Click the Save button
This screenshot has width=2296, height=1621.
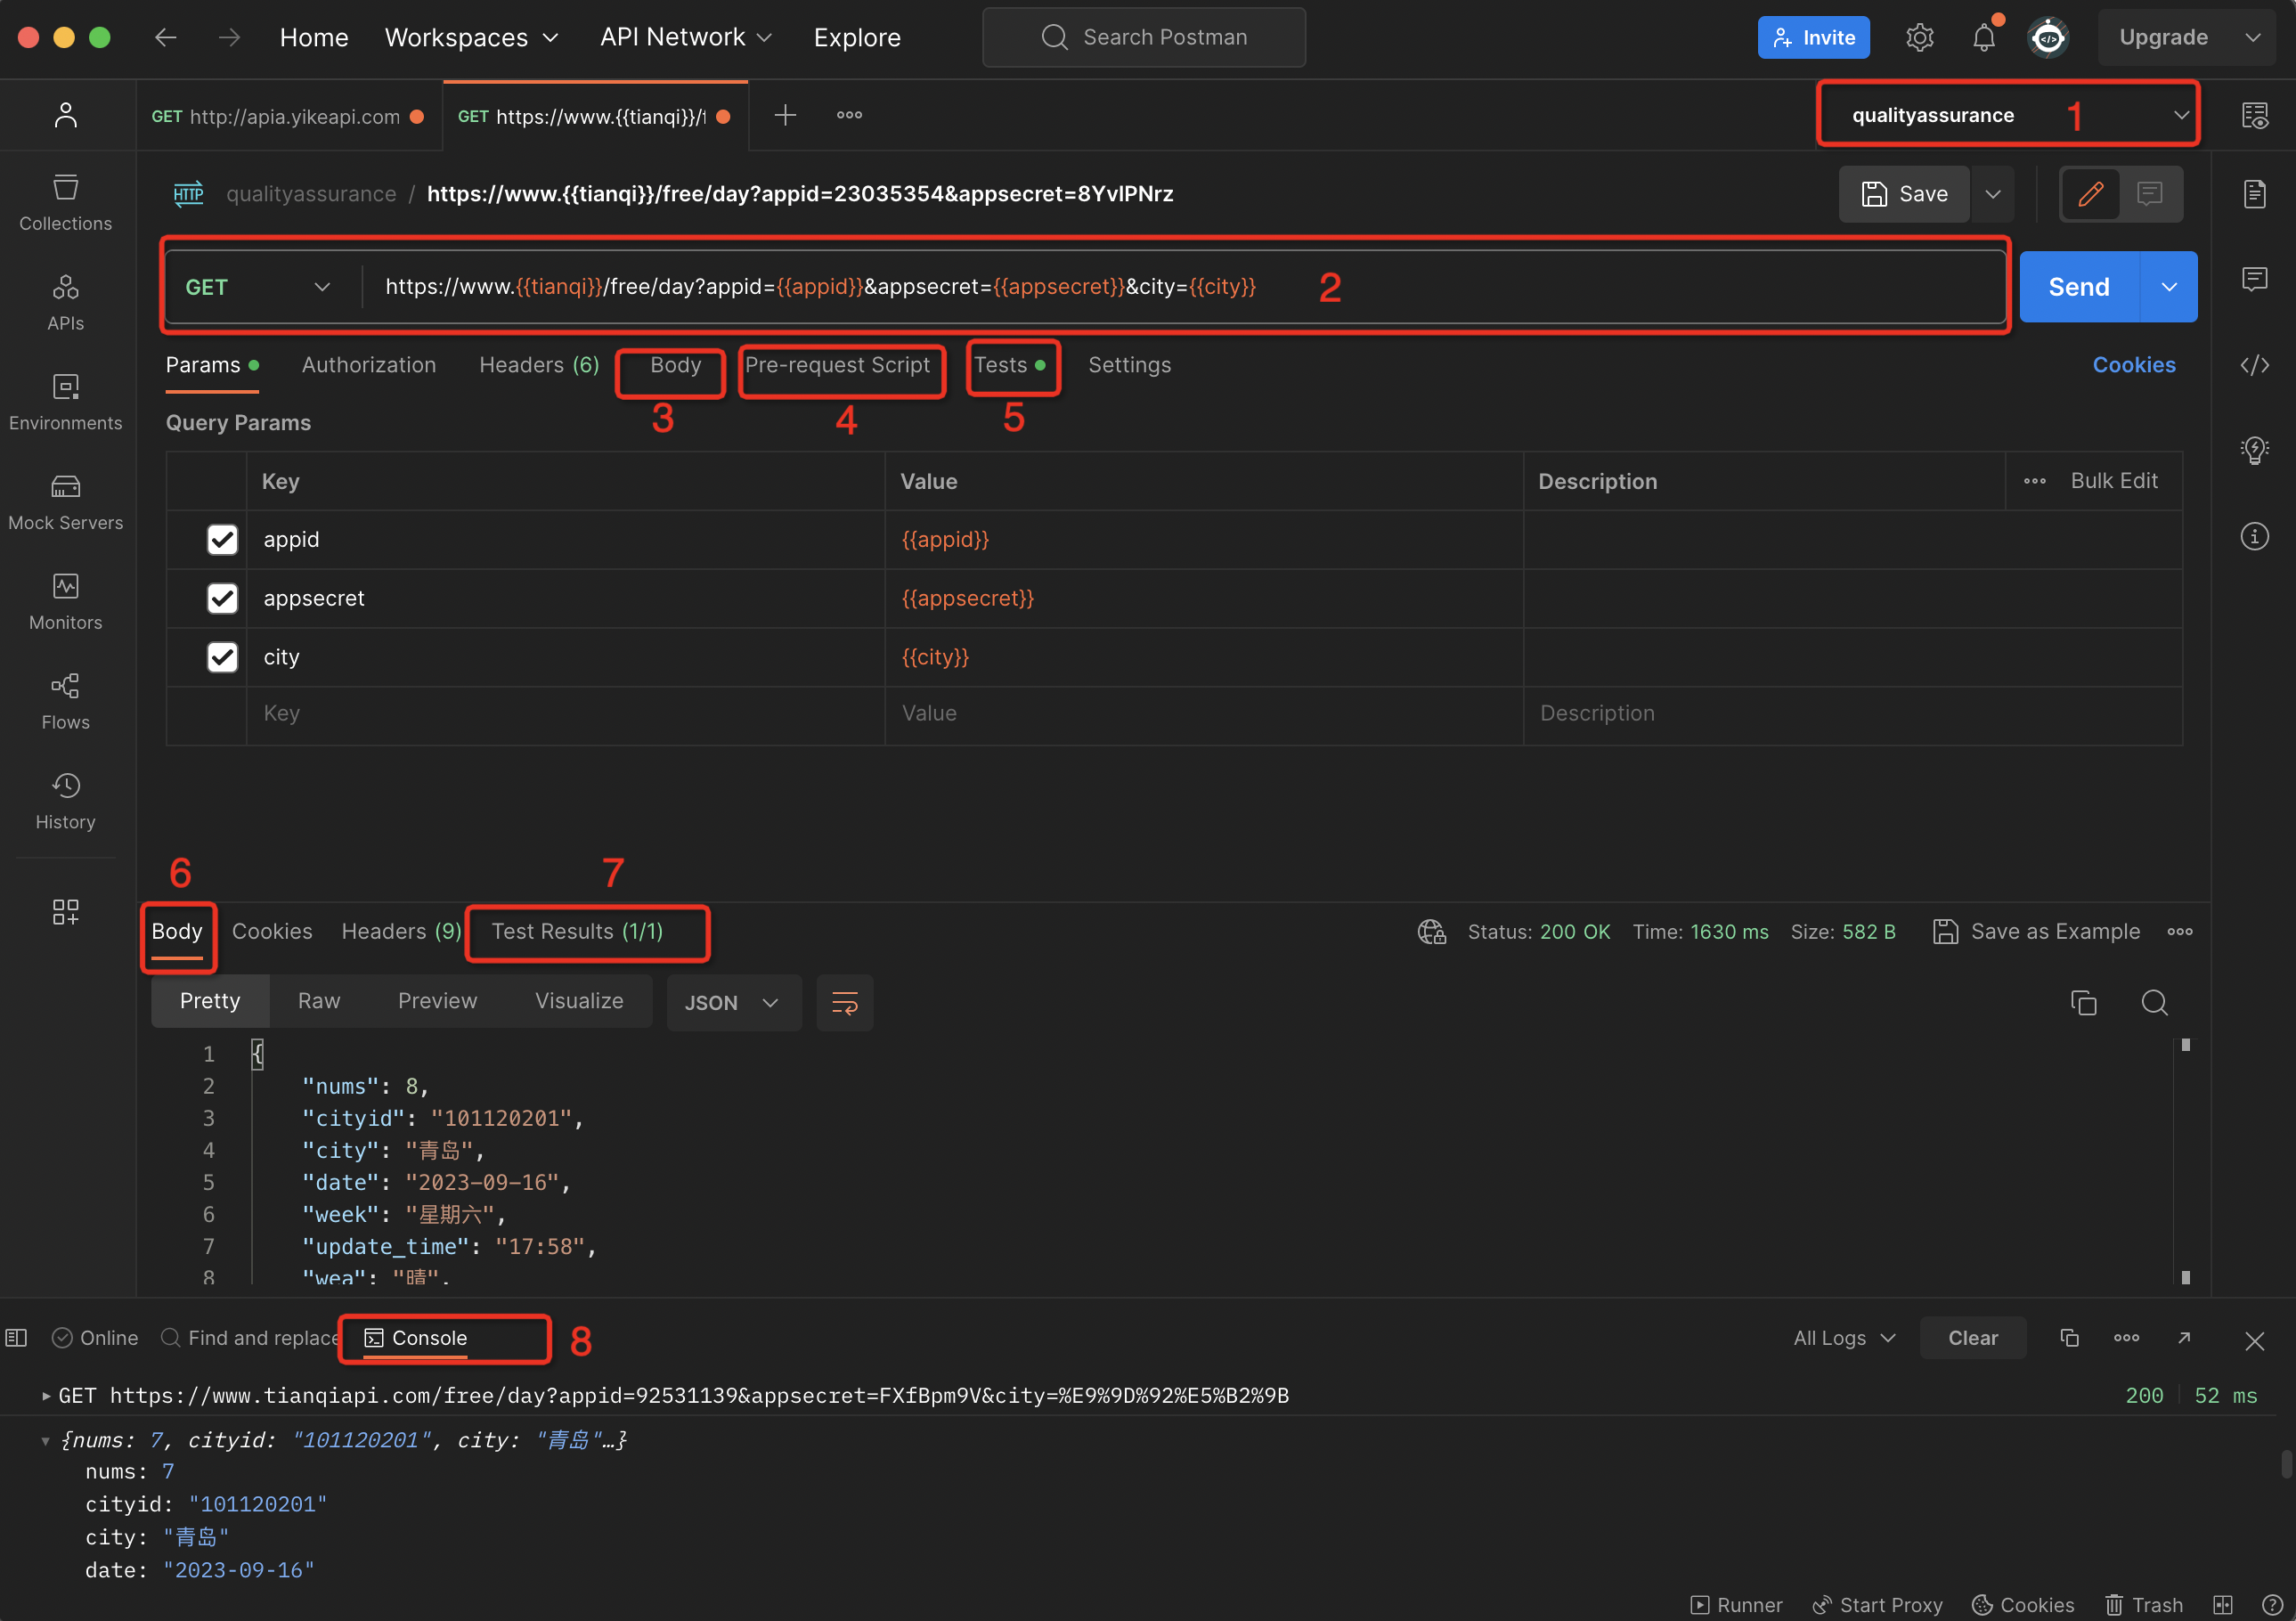click(x=1904, y=194)
